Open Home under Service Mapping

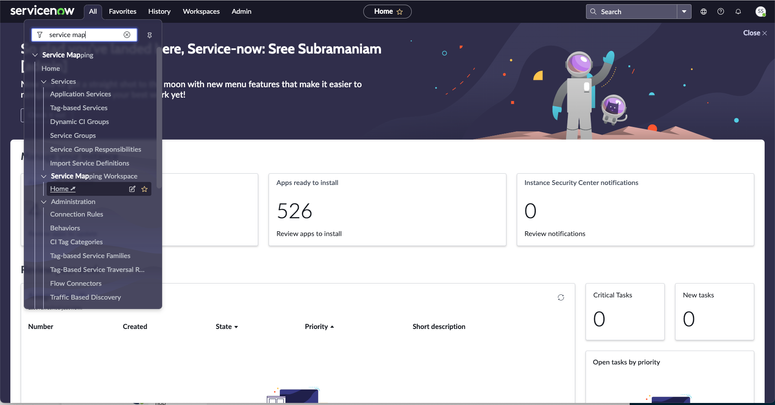50,68
